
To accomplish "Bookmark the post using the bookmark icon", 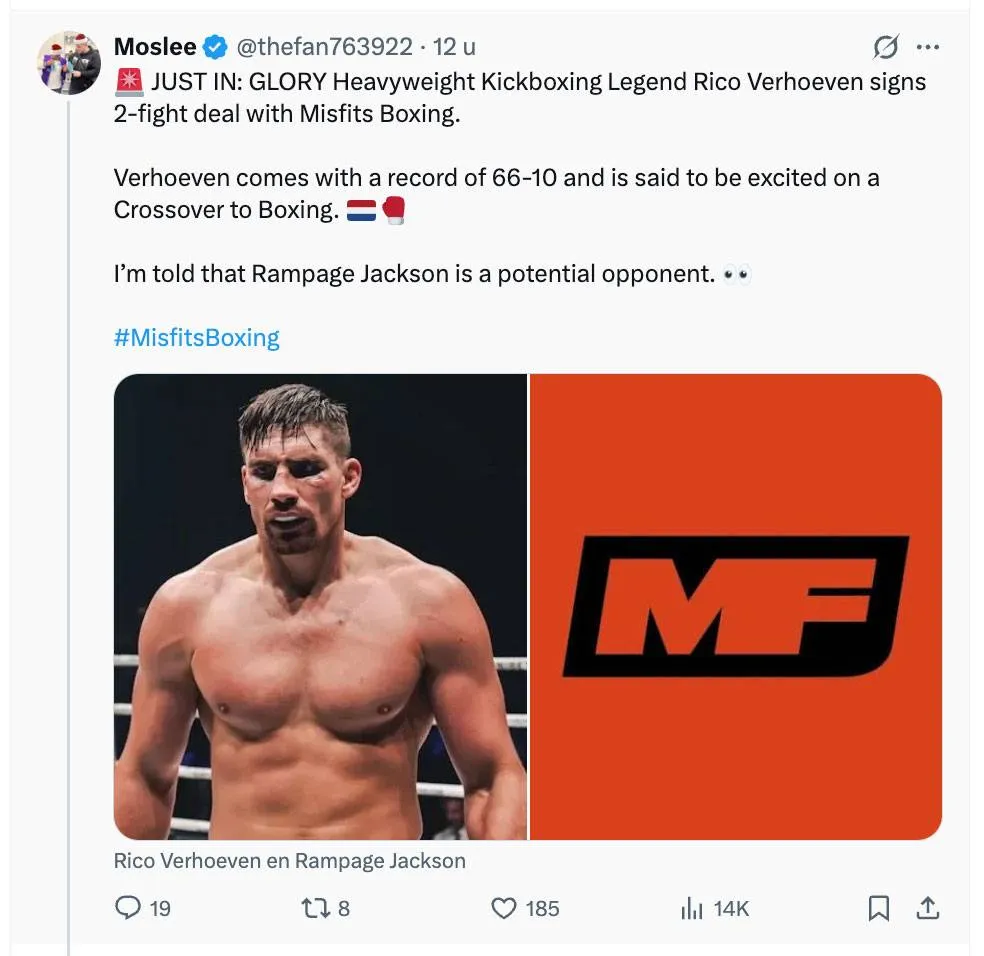I will pos(878,909).
